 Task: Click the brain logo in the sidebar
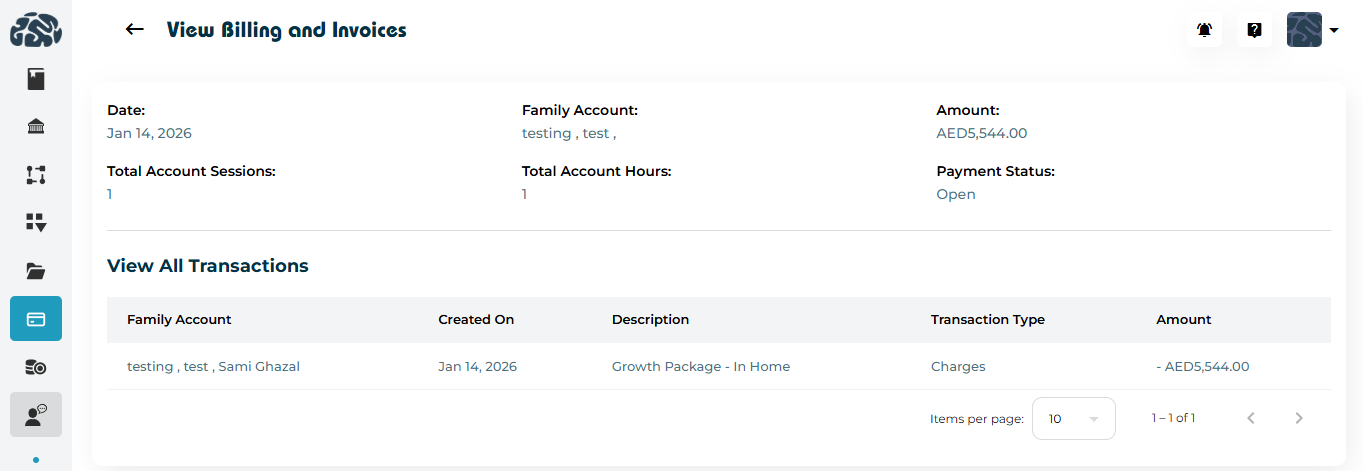[x=36, y=29]
